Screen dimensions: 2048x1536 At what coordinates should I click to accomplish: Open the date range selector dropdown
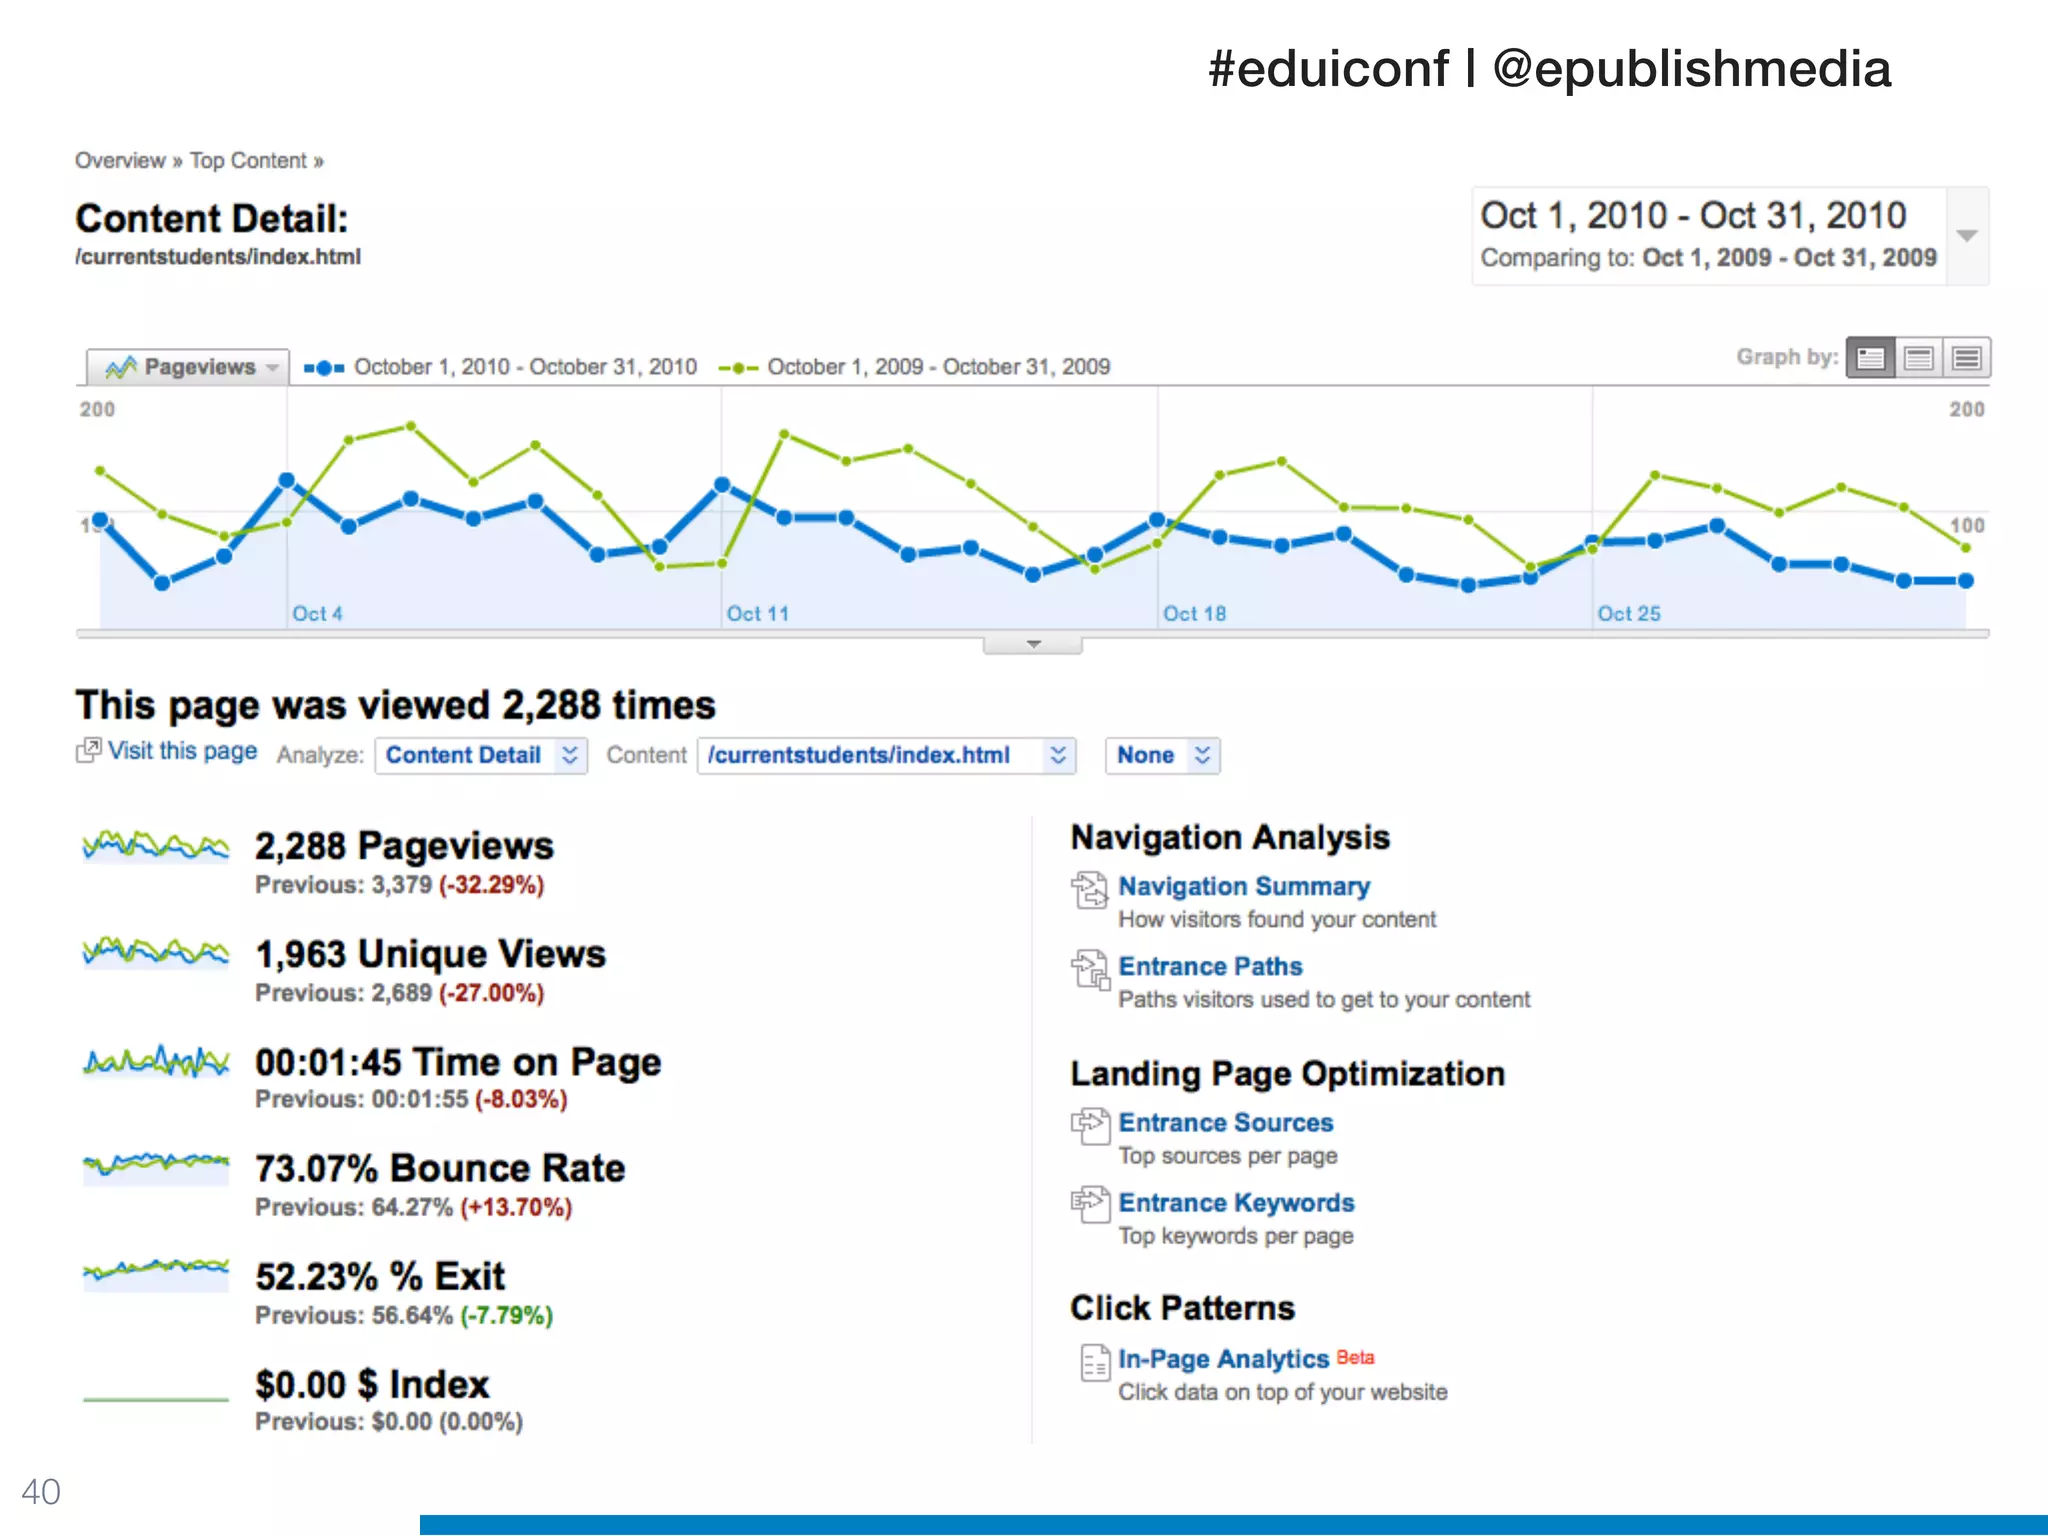coord(1966,236)
